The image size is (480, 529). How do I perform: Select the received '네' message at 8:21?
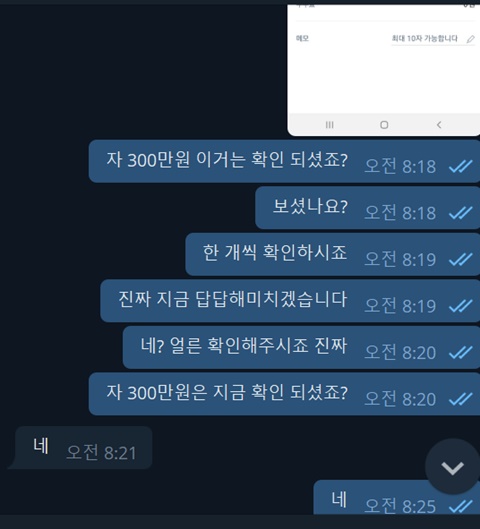click(x=80, y=448)
